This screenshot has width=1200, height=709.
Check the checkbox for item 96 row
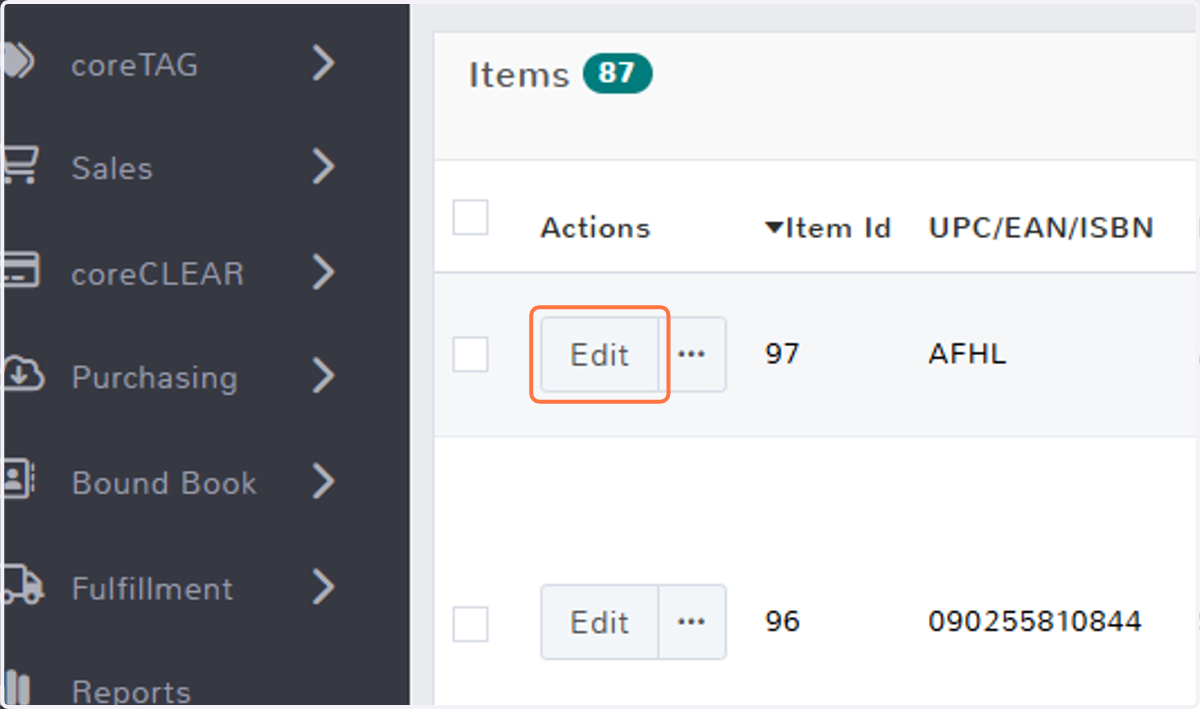tap(470, 624)
